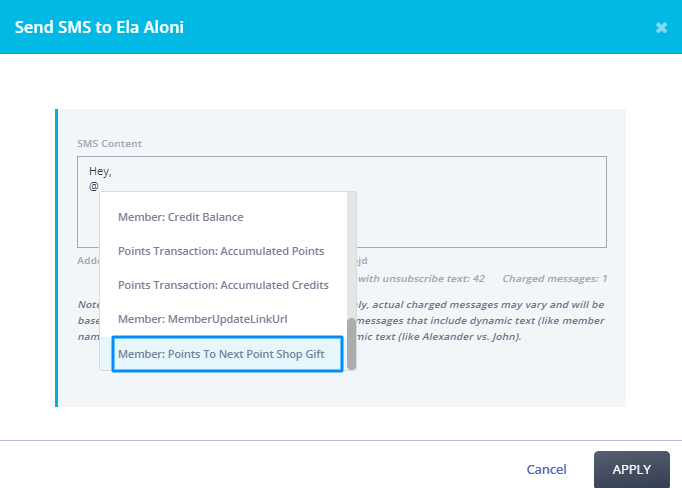Screen dimensions: 682x488
Task: Click the partially hidden label under the text area
Action: click(88, 261)
